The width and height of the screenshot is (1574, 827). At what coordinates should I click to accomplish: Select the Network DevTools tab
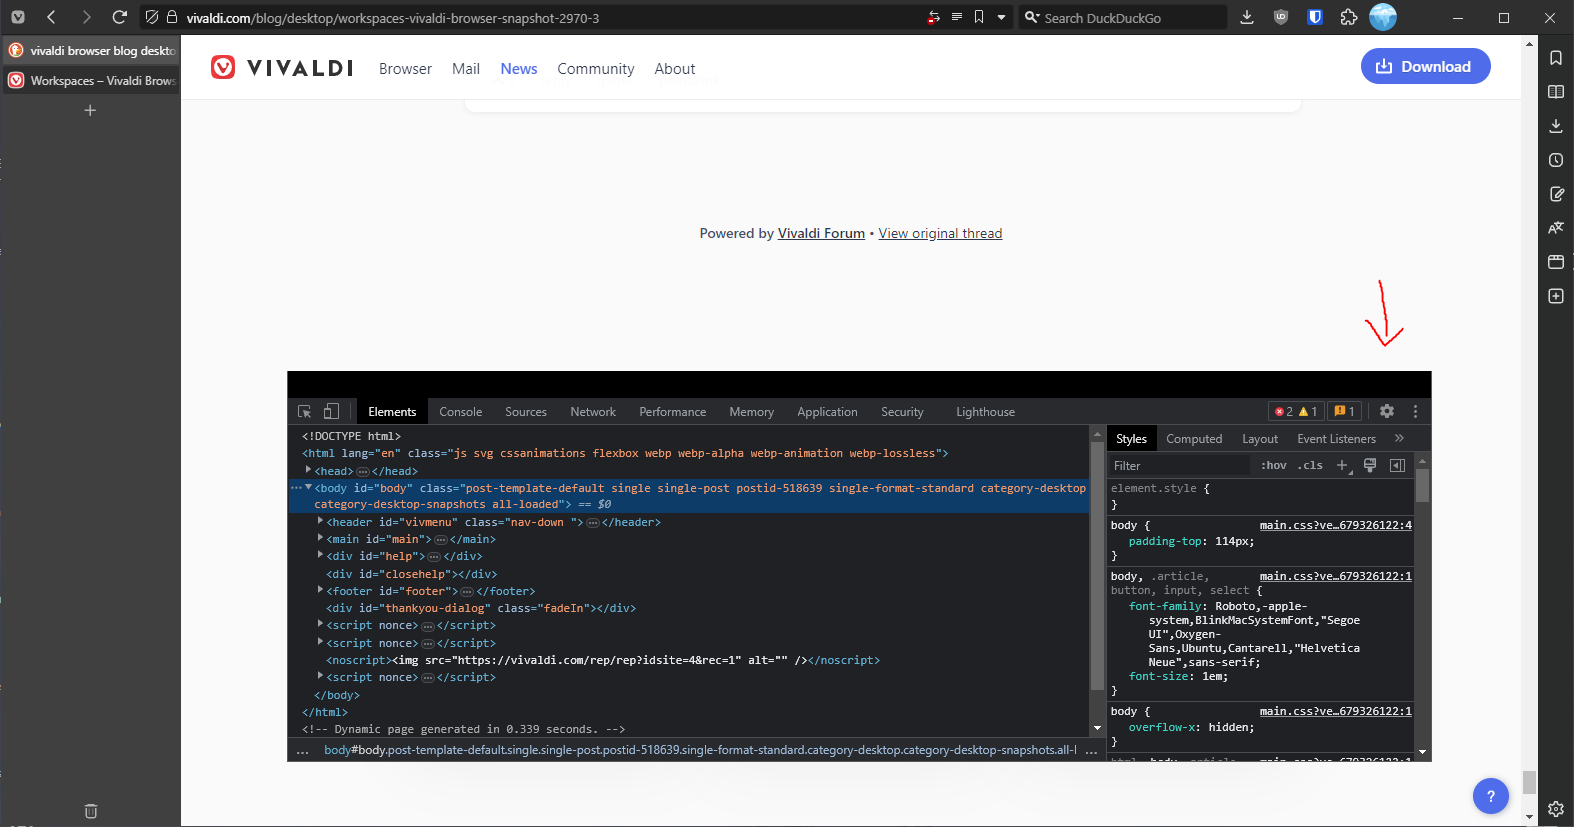click(x=593, y=411)
